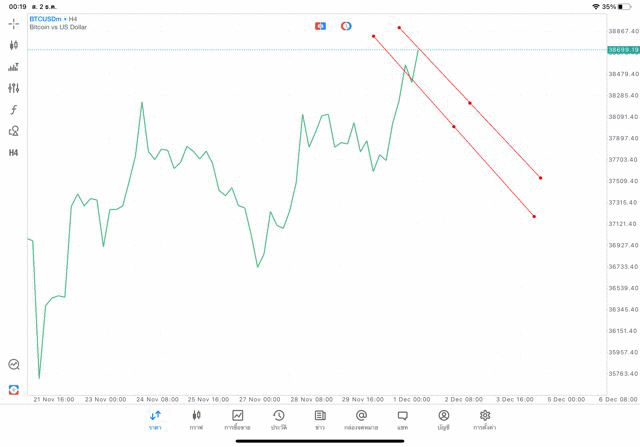The height and width of the screenshot is (447, 640).
Task: Click the magnifier trend icon at lower left
Action: pyautogui.click(x=14, y=365)
